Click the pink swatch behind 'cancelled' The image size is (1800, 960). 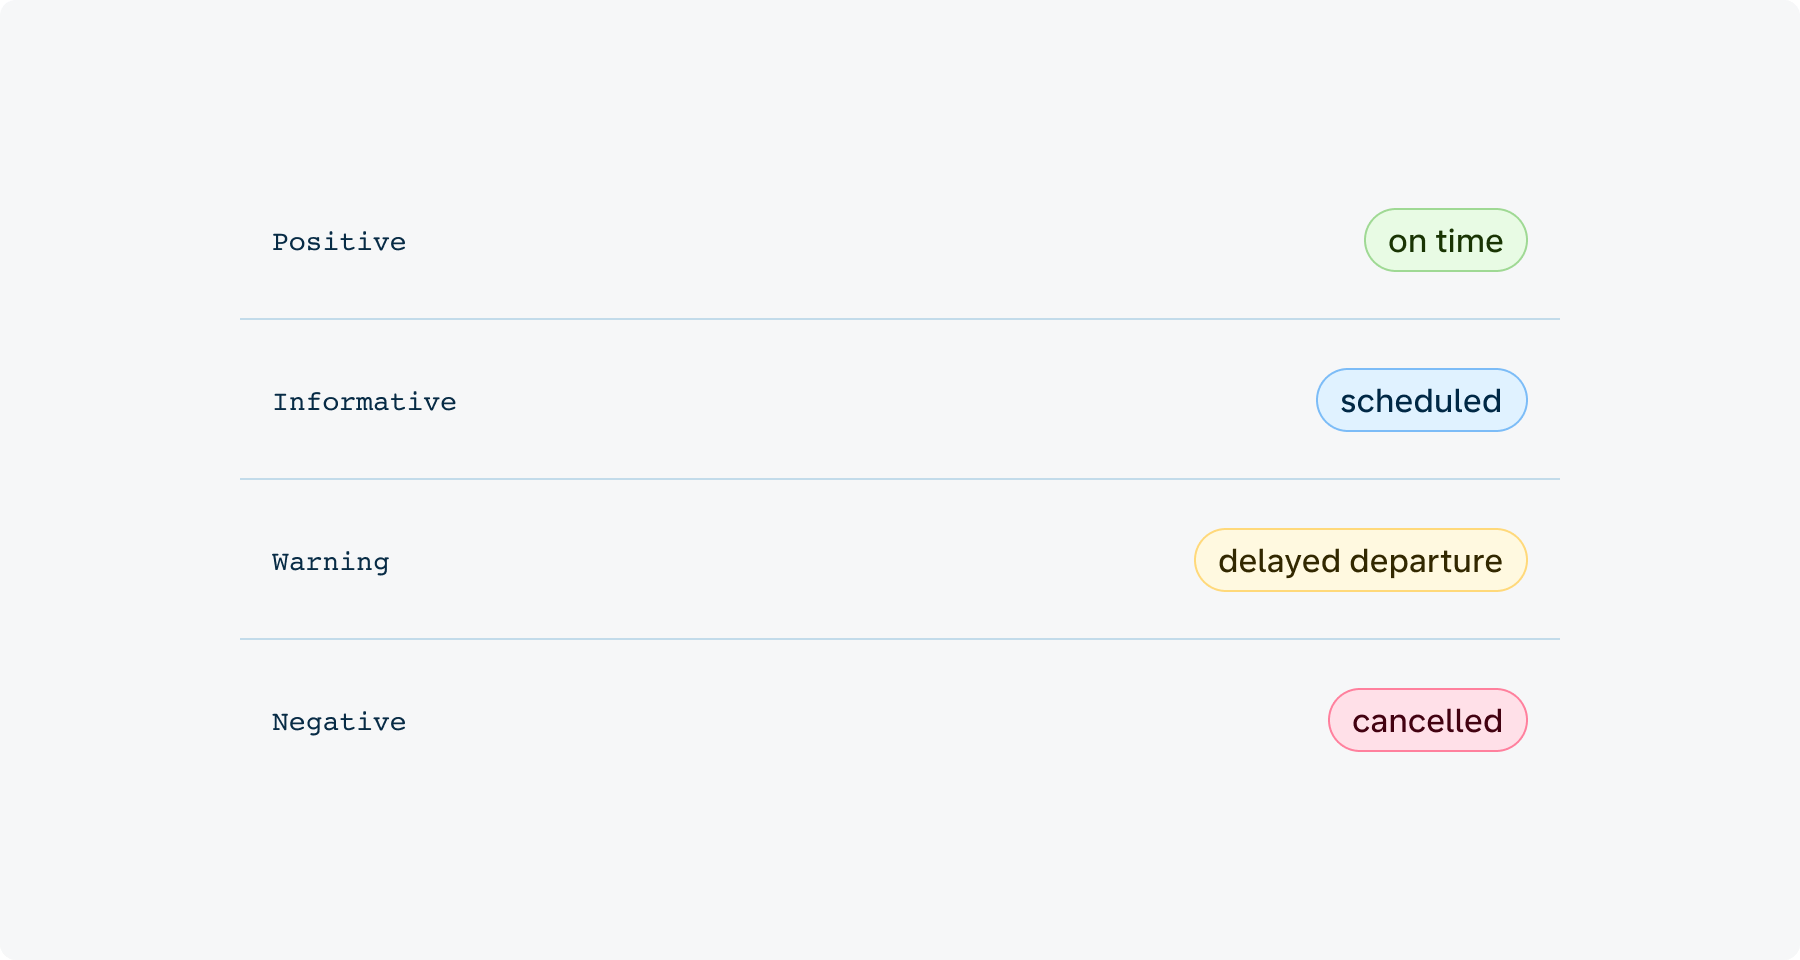coord(1428,719)
